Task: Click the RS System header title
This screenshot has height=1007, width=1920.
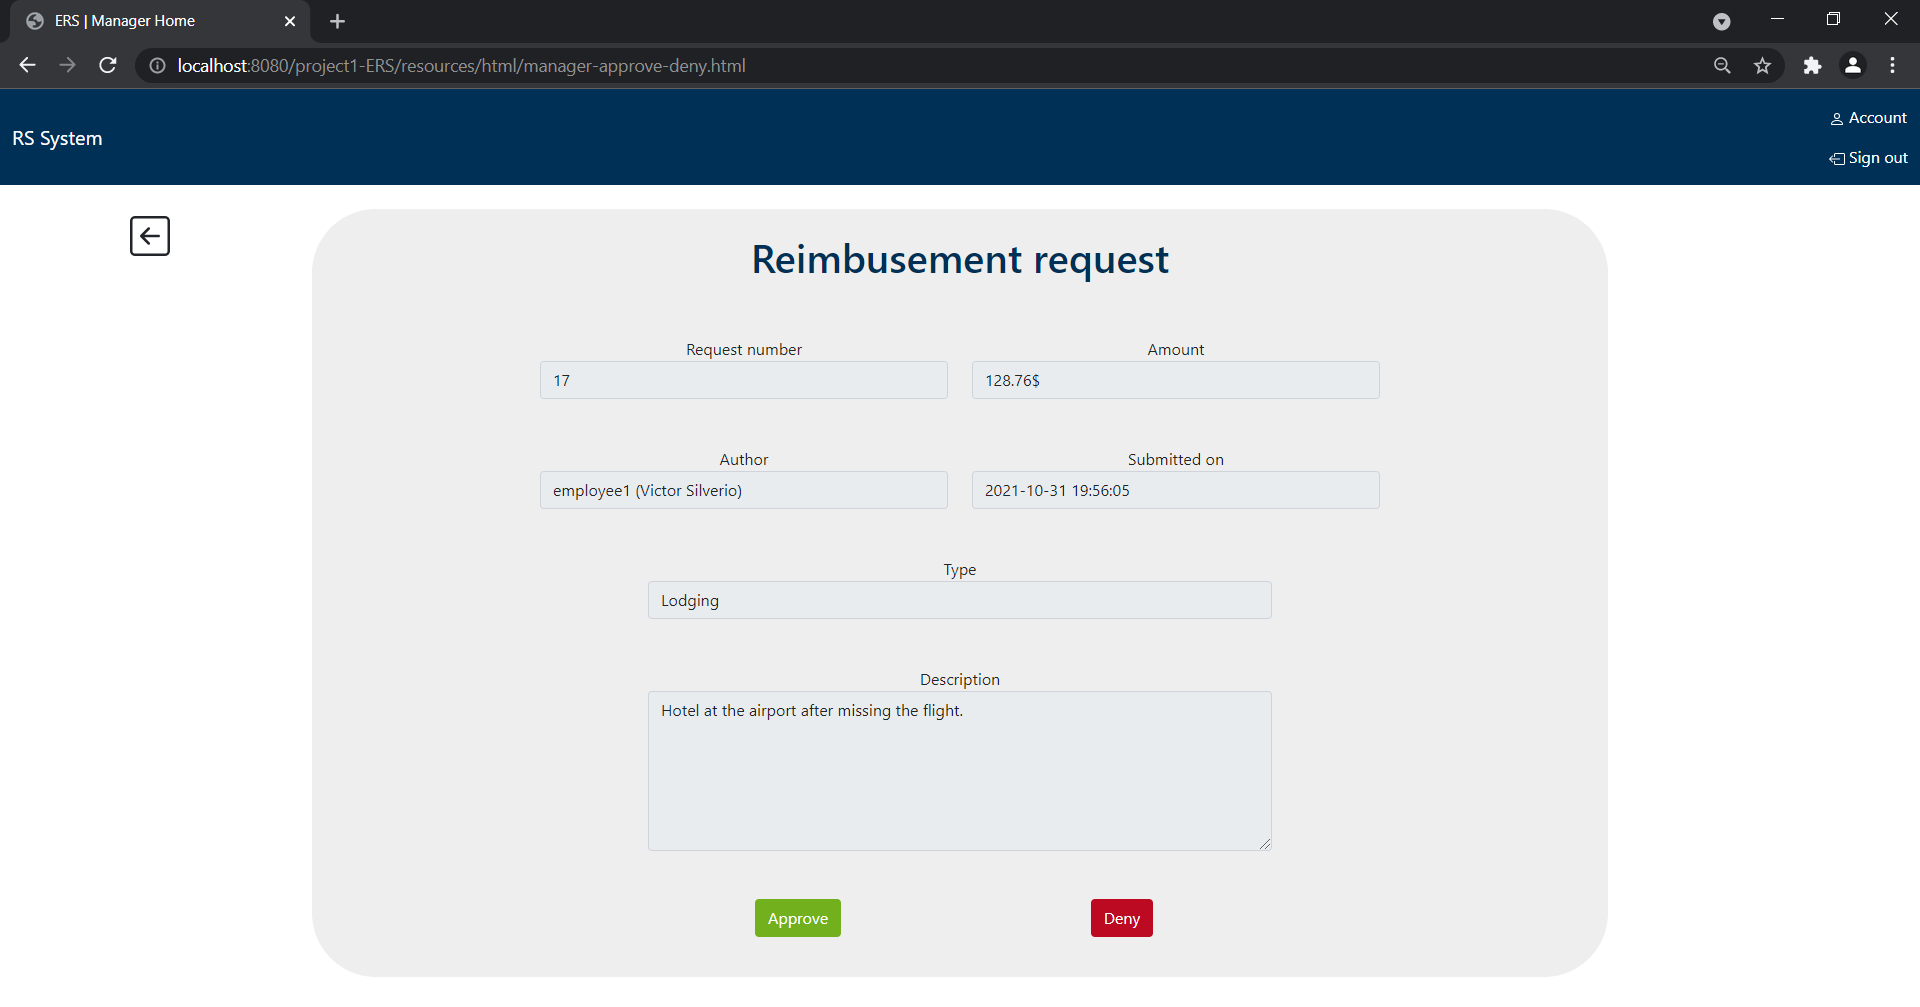Action: [x=55, y=138]
